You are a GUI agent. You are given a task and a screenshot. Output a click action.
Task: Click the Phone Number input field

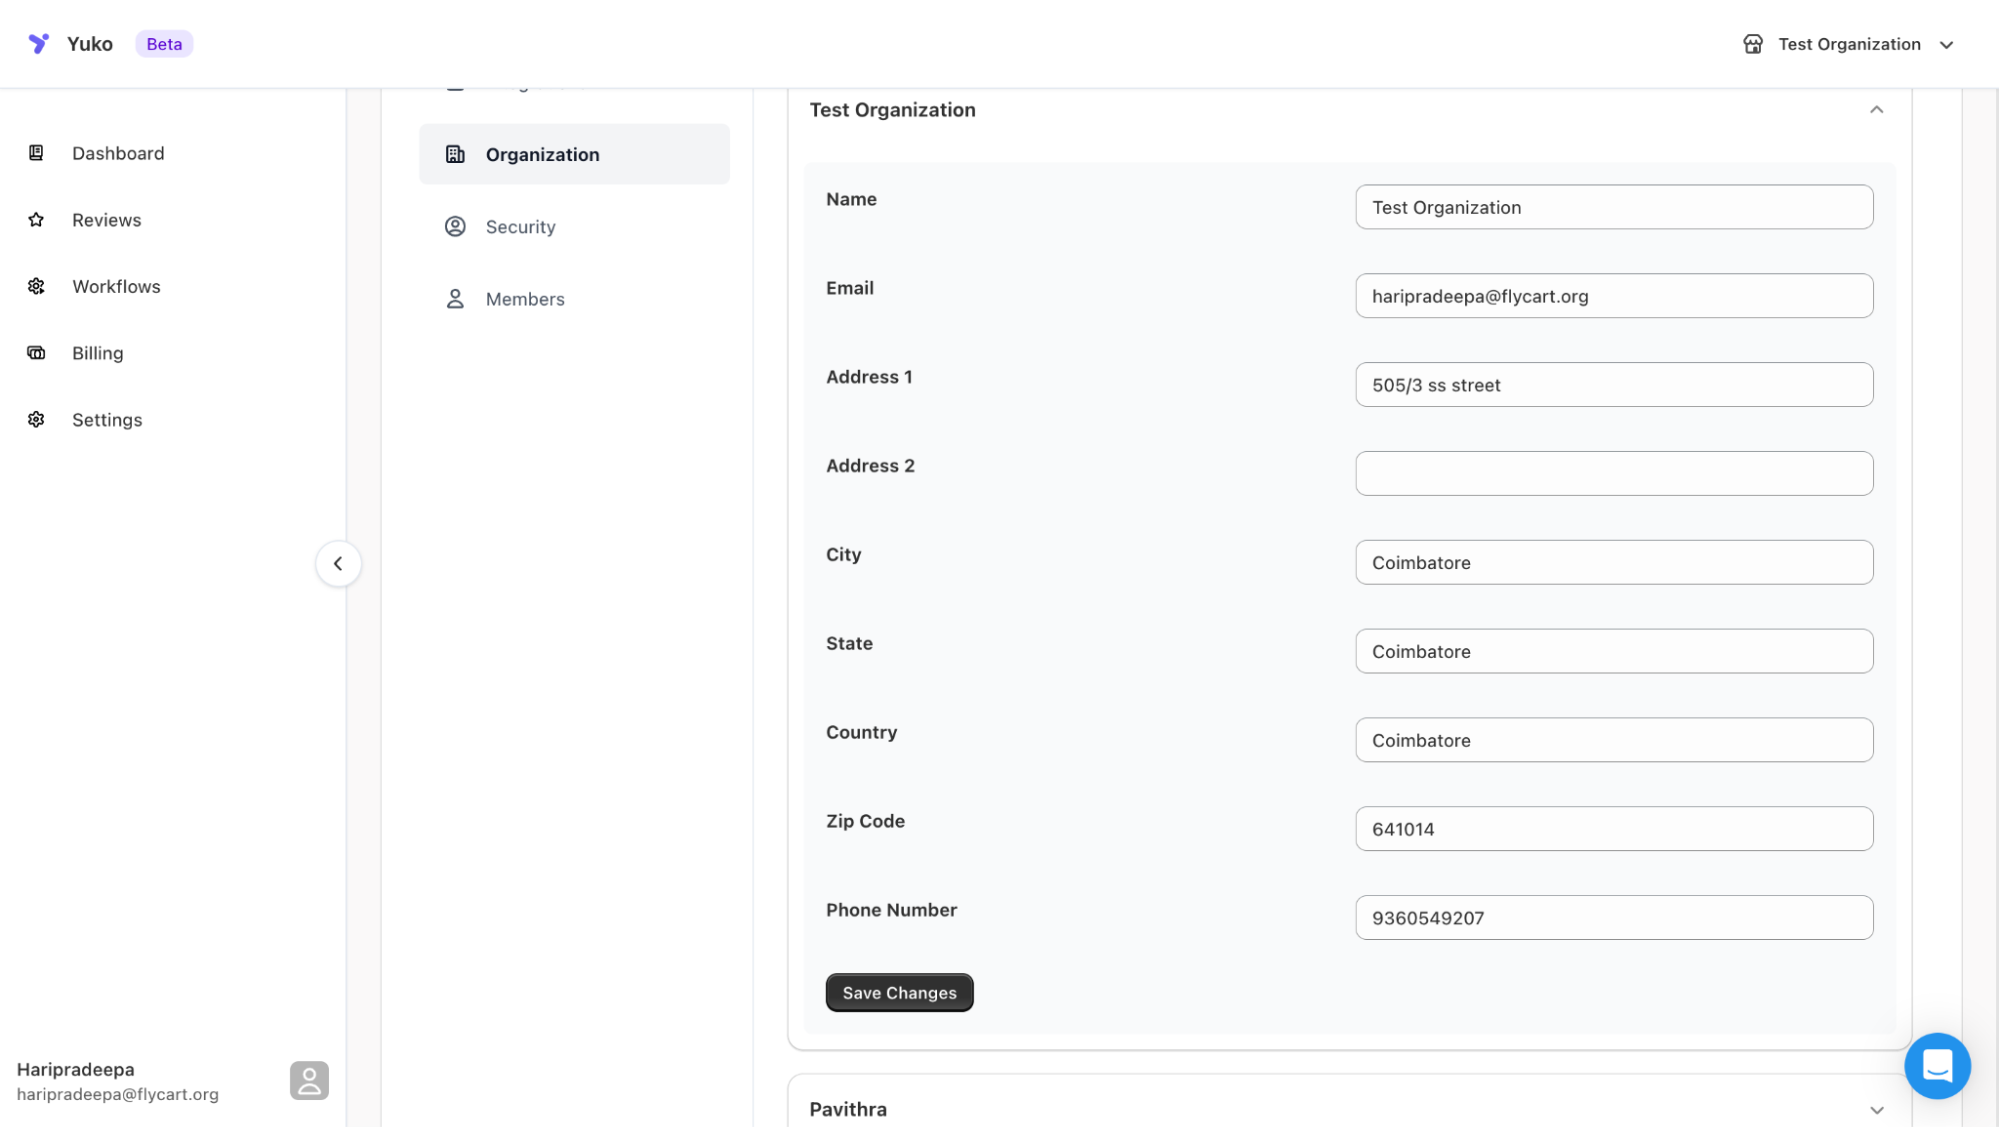(x=1613, y=918)
